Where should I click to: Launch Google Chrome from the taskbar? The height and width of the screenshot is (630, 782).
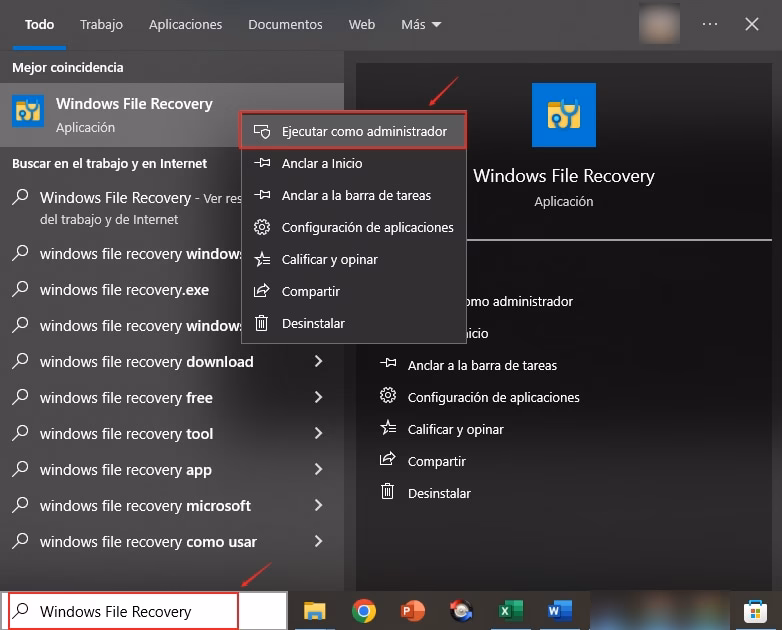364,611
